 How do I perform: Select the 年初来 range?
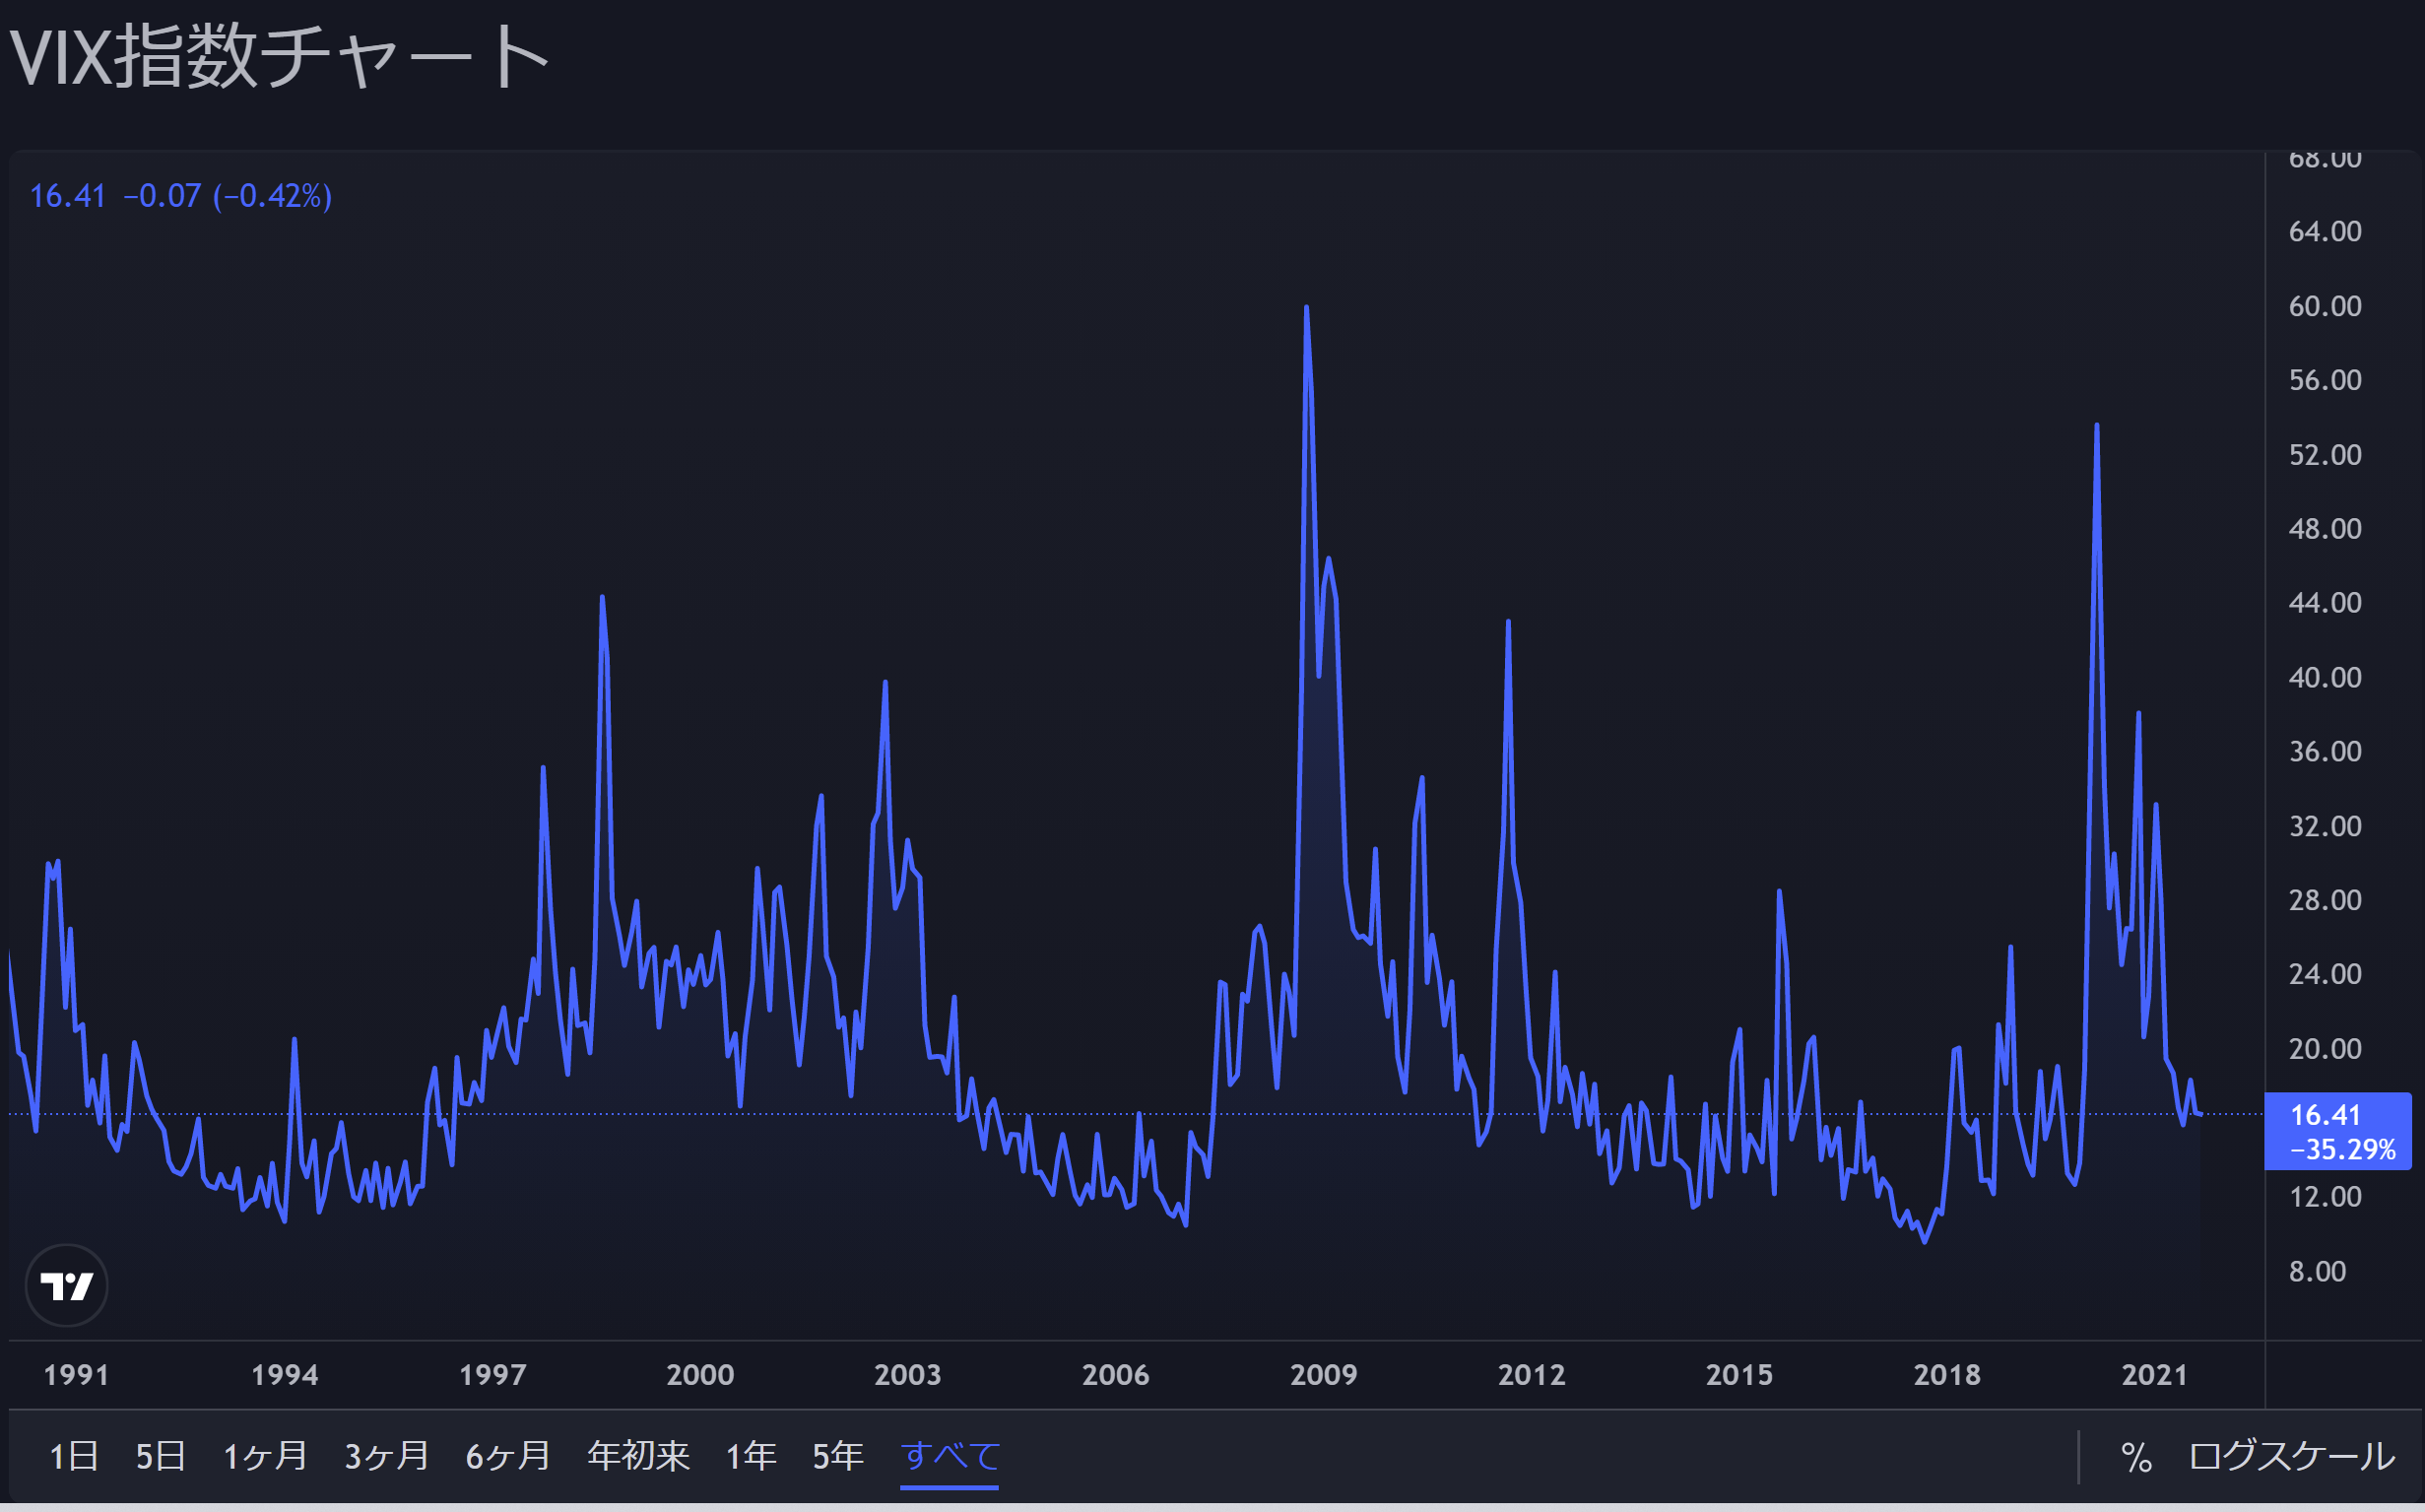tap(638, 1456)
